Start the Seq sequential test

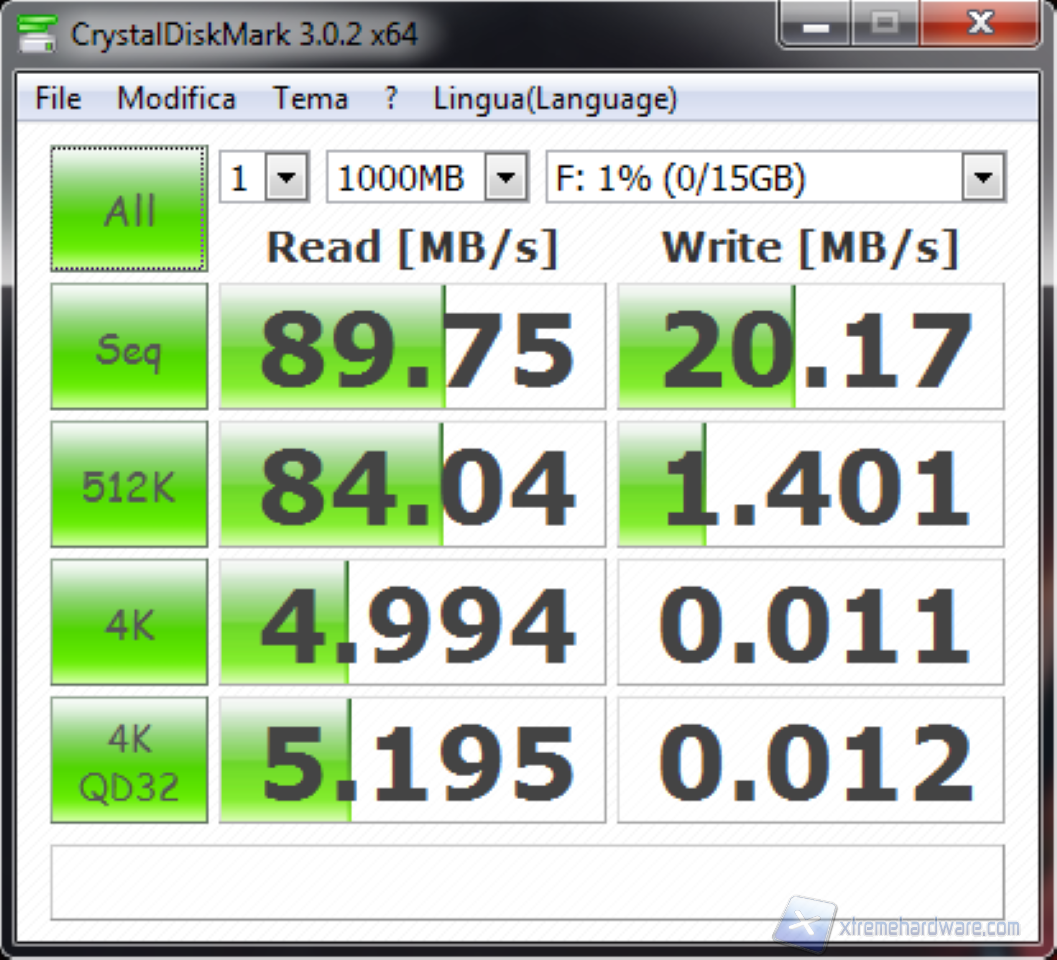(129, 346)
